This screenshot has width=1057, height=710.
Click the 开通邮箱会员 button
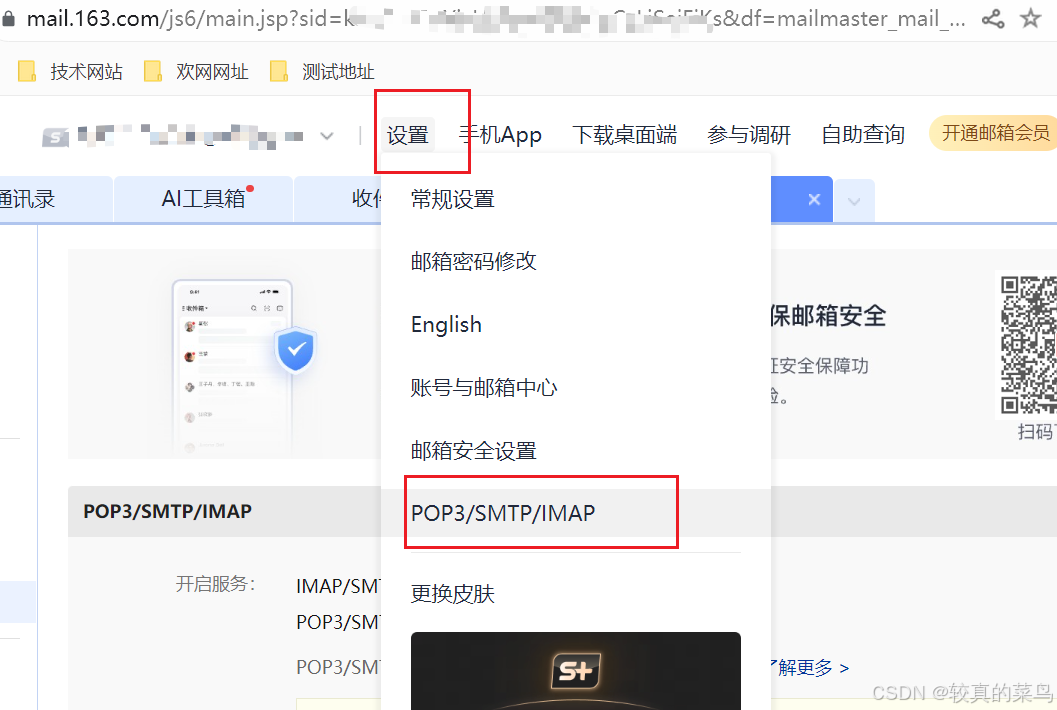pos(992,133)
